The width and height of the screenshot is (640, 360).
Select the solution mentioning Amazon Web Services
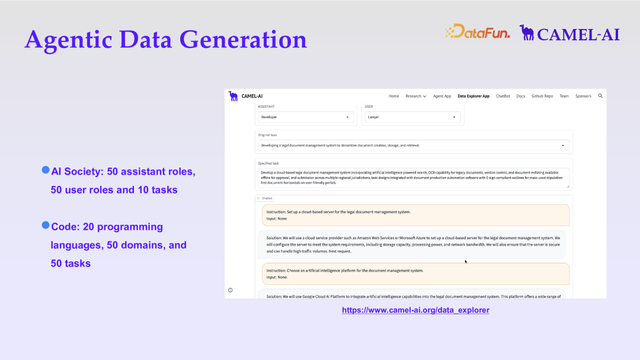pyautogui.click(x=411, y=244)
